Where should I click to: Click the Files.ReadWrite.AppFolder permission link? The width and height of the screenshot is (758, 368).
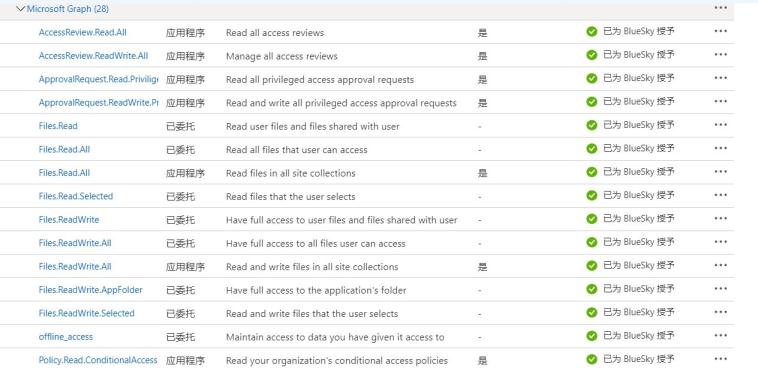[x=90, y=290]
